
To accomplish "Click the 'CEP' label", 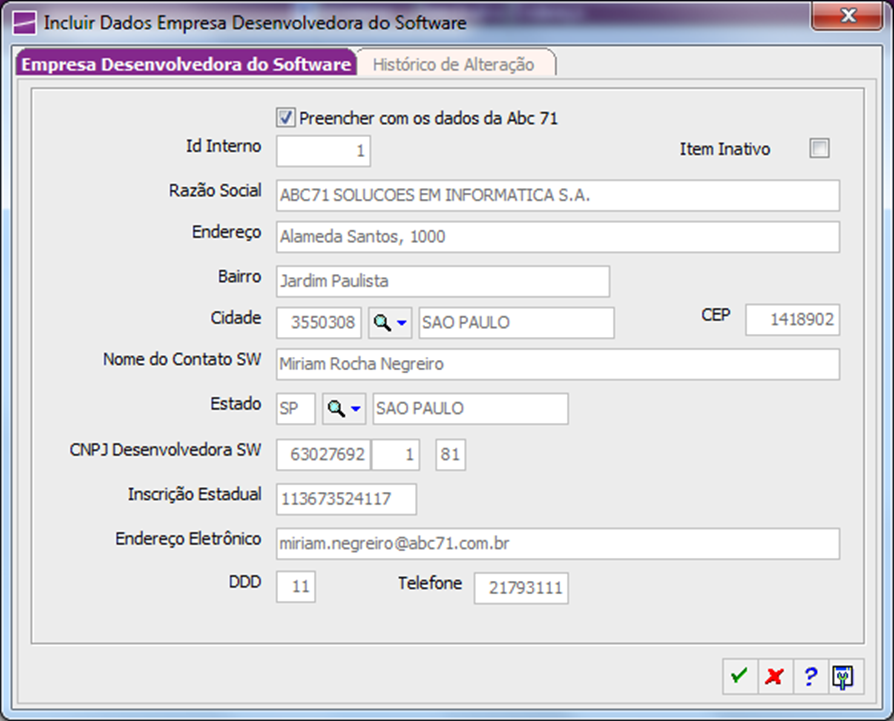I will pos(716,315).
